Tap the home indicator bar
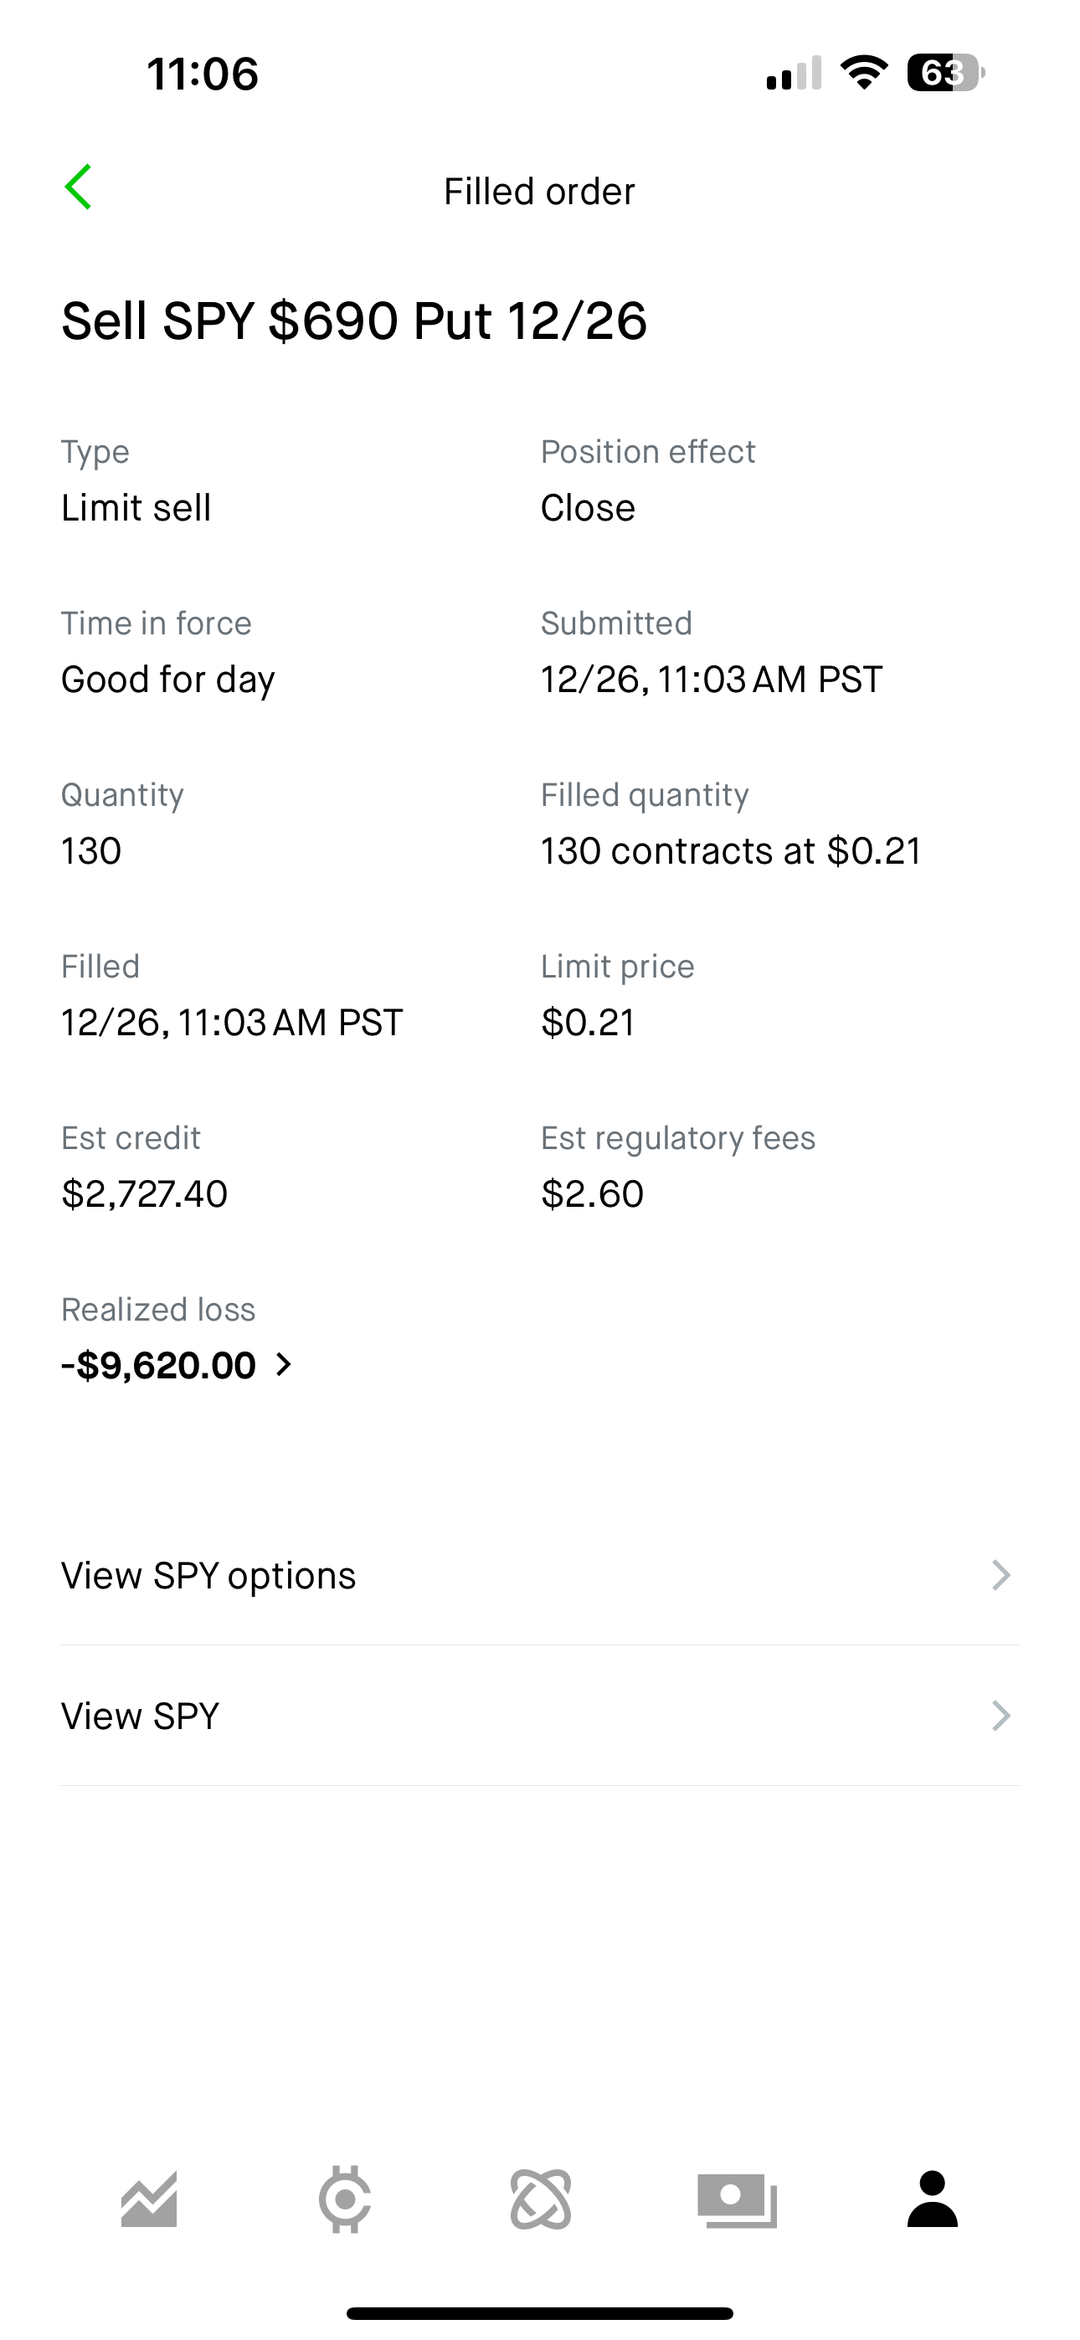The image size is (1080, 2340). [540, 2313]
